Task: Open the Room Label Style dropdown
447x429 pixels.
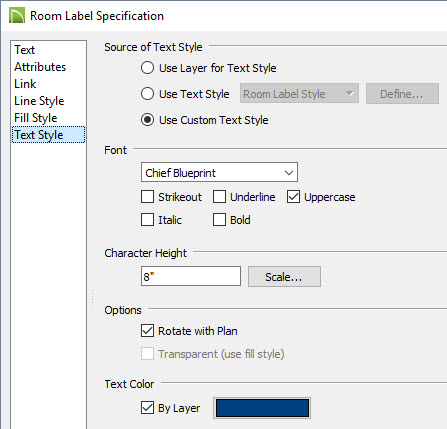Action: click(299, 94)
